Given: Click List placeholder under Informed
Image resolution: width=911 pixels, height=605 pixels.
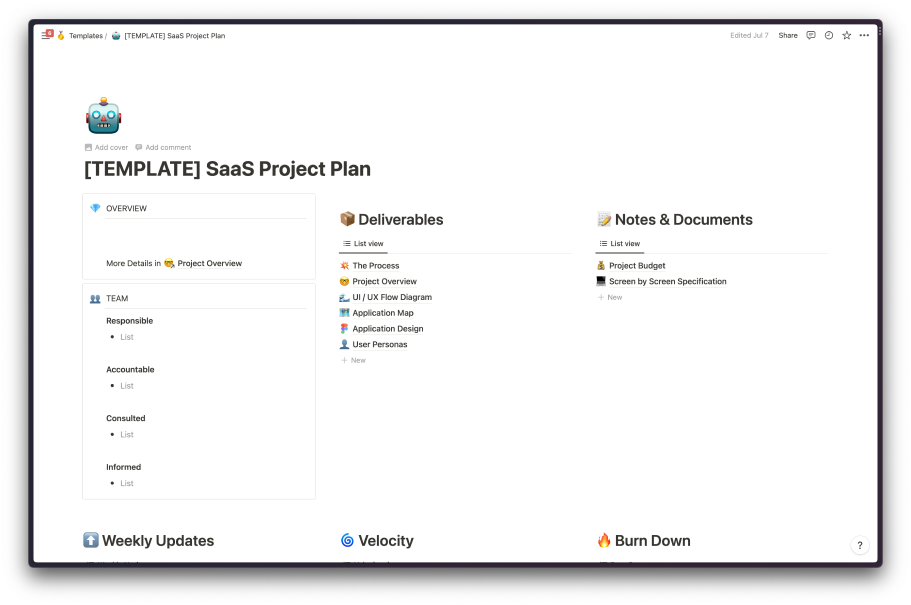Looking at the screenshot, I should [x=127, y=484].
